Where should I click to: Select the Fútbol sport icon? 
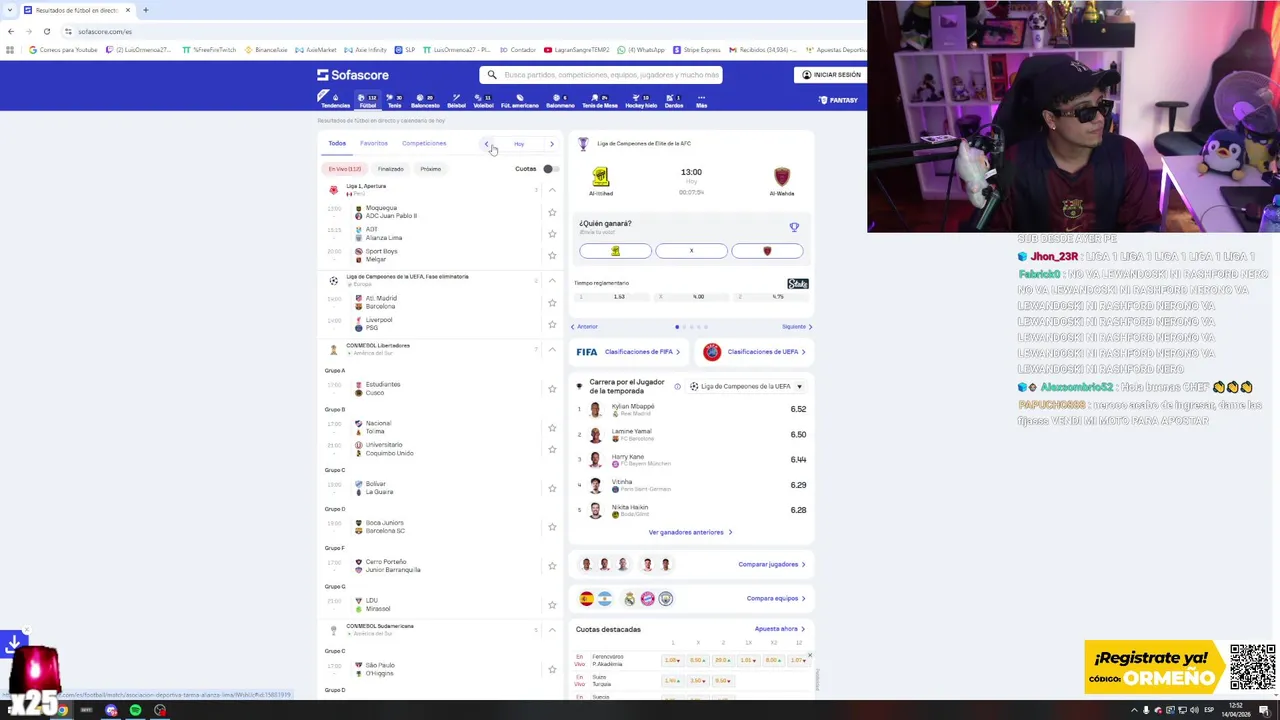pos(367,100)
